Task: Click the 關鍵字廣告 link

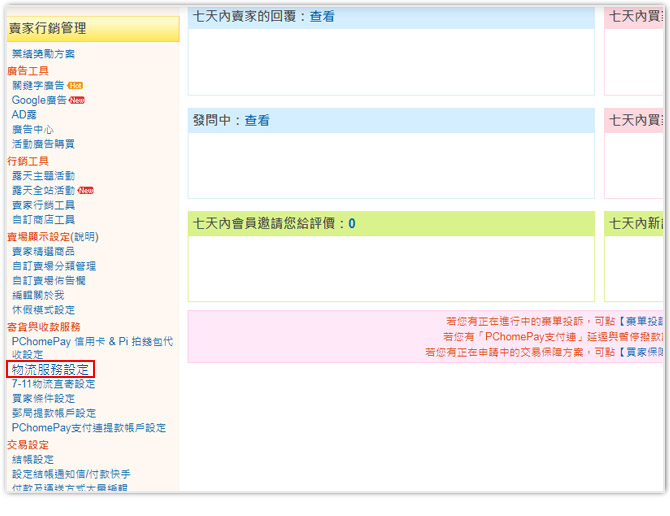Action: coord(39,85)
